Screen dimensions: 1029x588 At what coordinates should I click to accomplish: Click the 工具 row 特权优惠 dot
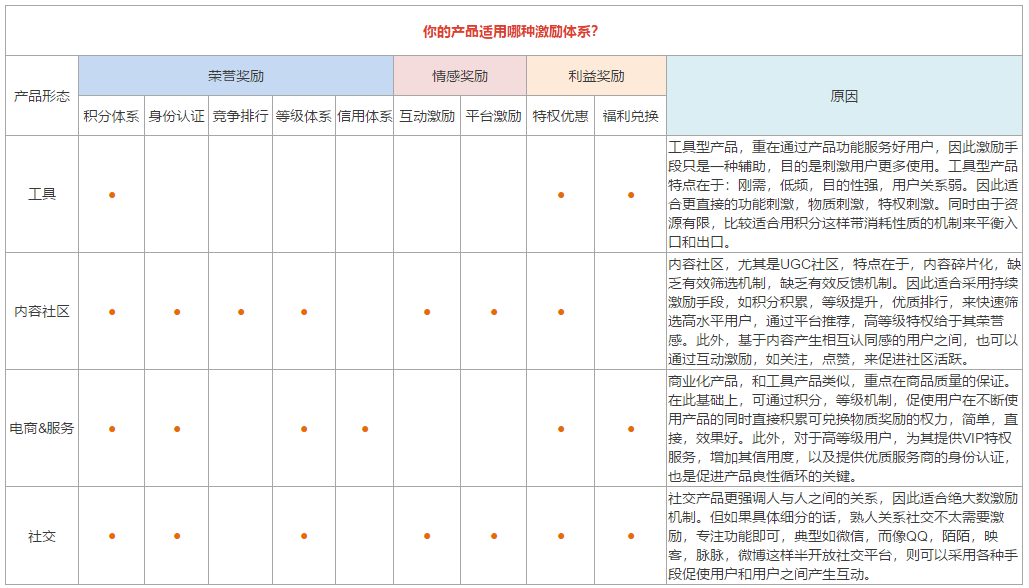pyautogui.click(x=561, y=195)
